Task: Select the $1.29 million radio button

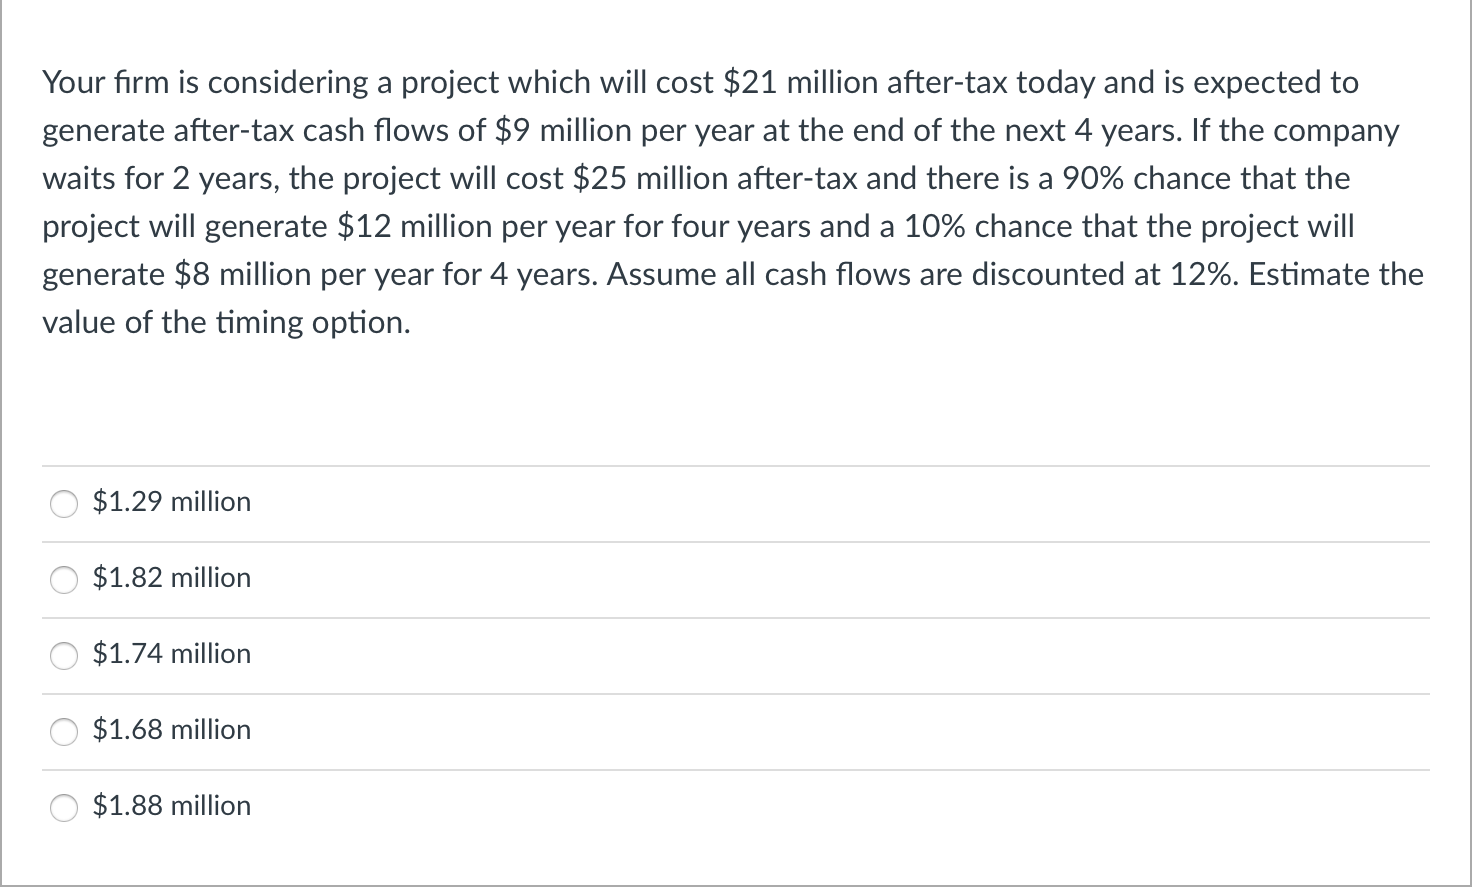Action: [x=63, y=504]
